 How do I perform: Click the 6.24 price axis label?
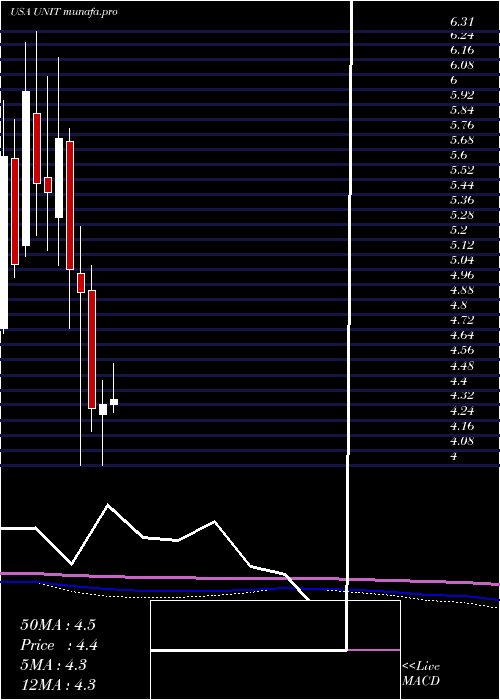(462, 35)
